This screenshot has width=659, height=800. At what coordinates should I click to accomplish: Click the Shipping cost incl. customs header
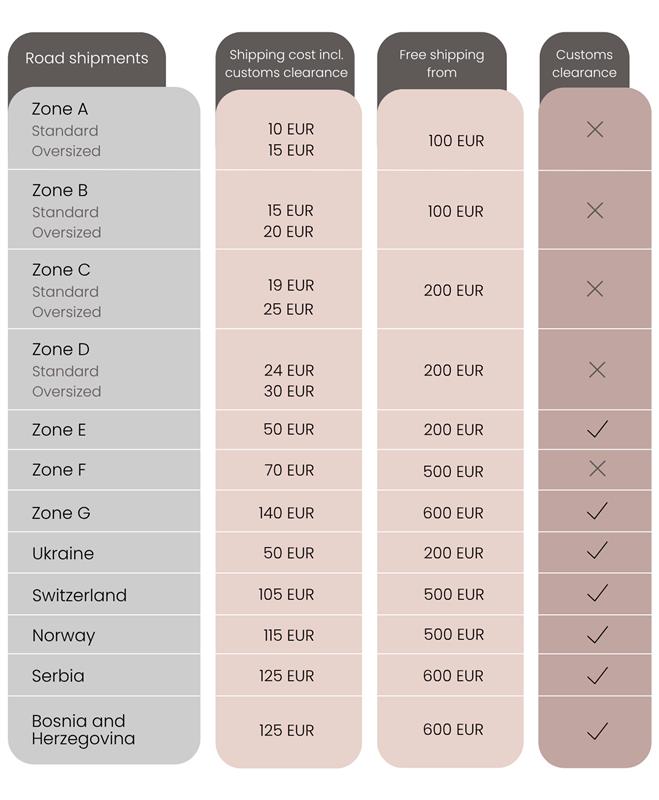pos(286,64)
